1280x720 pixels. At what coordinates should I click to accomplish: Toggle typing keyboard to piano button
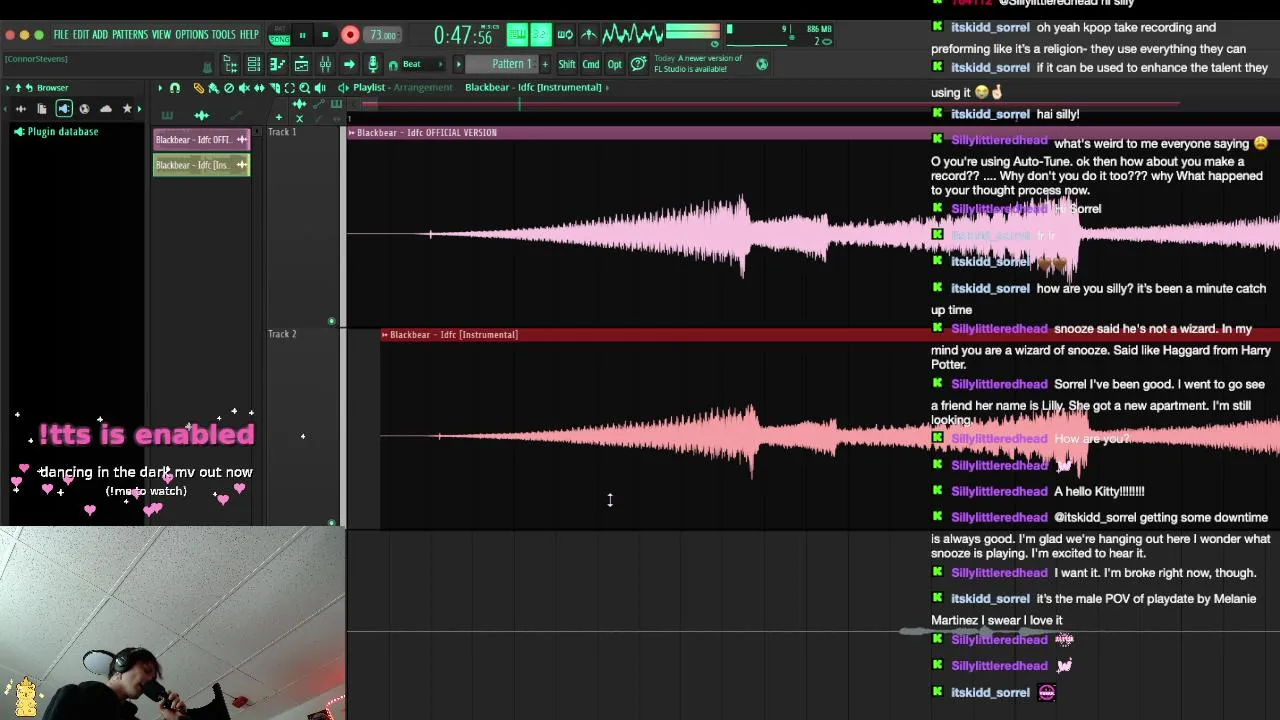pos(517,35)
